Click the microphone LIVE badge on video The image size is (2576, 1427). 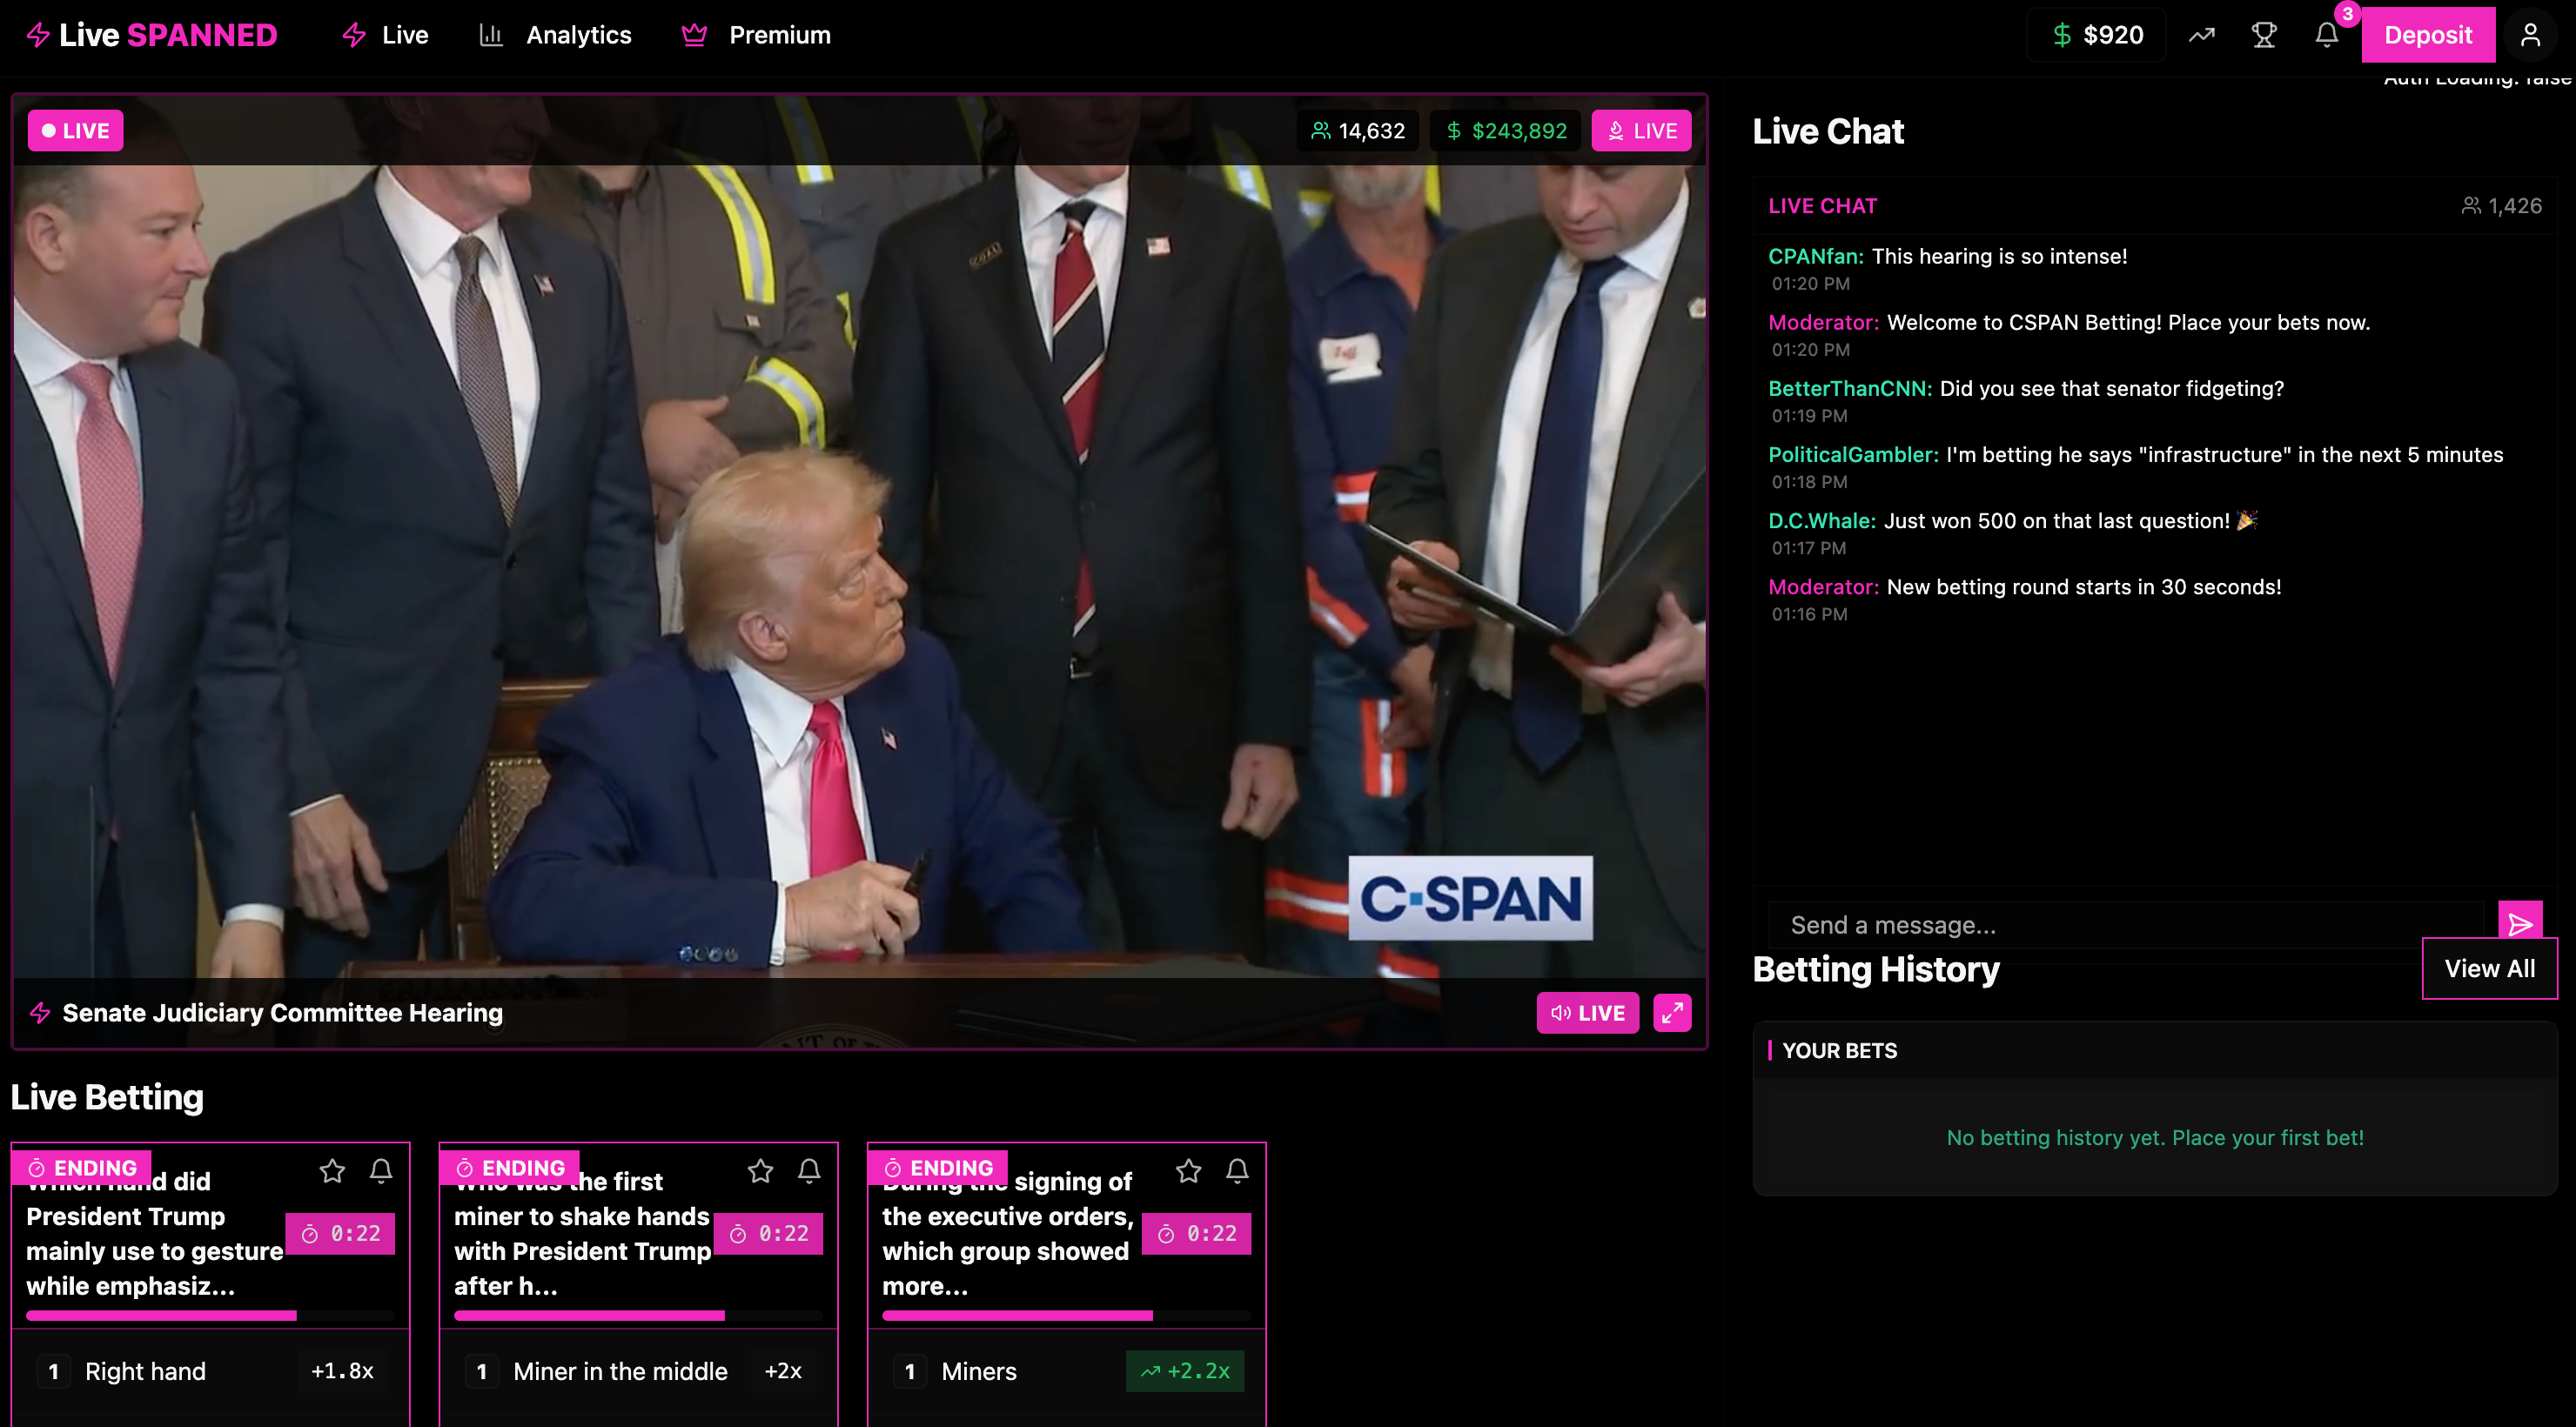point(1641,131)
